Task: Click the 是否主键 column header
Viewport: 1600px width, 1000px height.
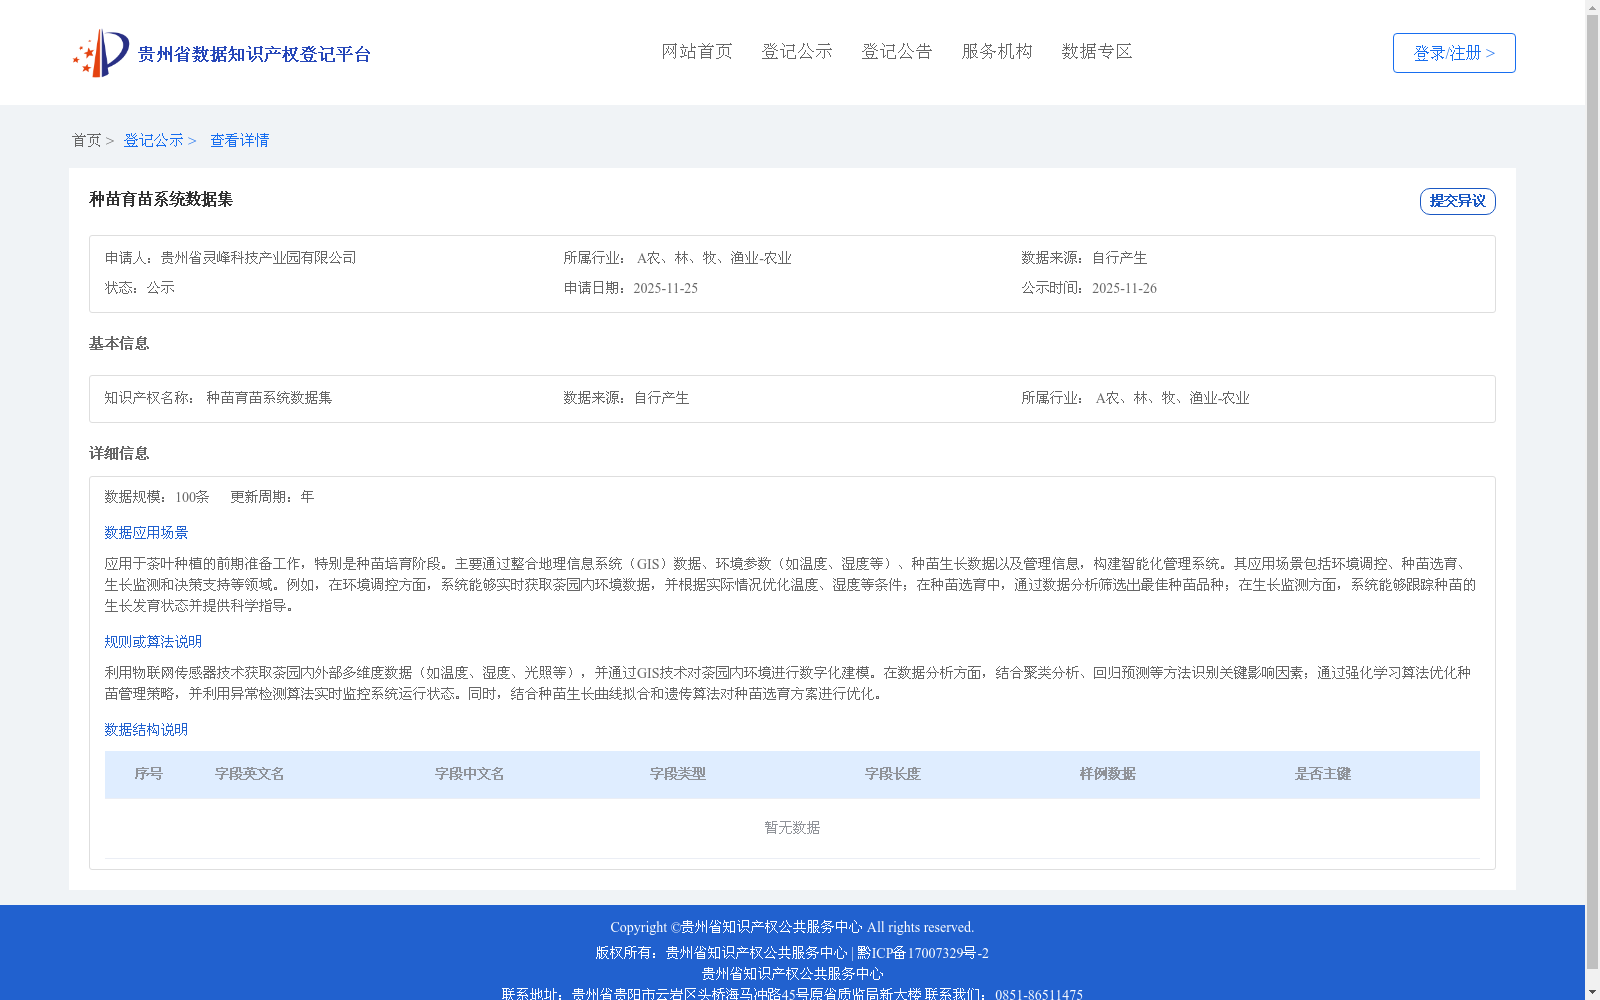Action: click(x=1323, y=774)
